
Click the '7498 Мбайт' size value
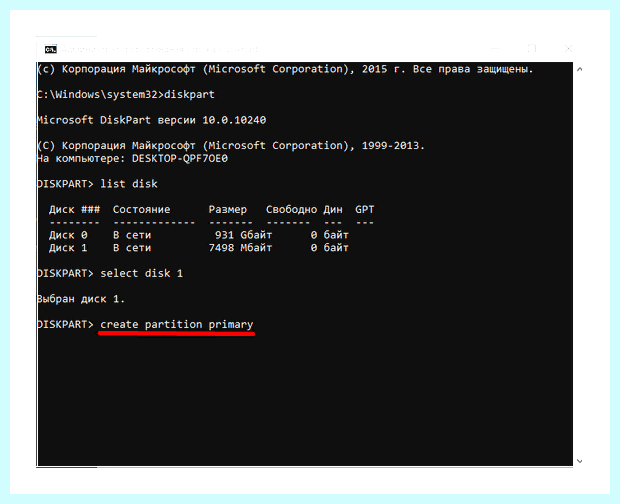point(240,248)
